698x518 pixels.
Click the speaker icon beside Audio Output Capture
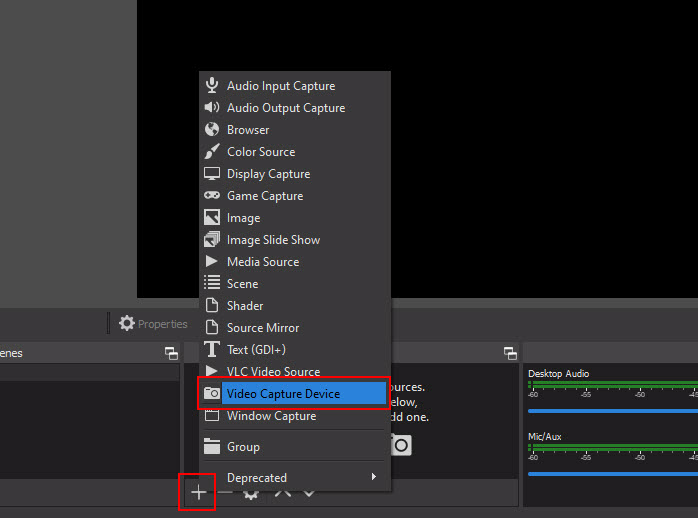point(212,107)
